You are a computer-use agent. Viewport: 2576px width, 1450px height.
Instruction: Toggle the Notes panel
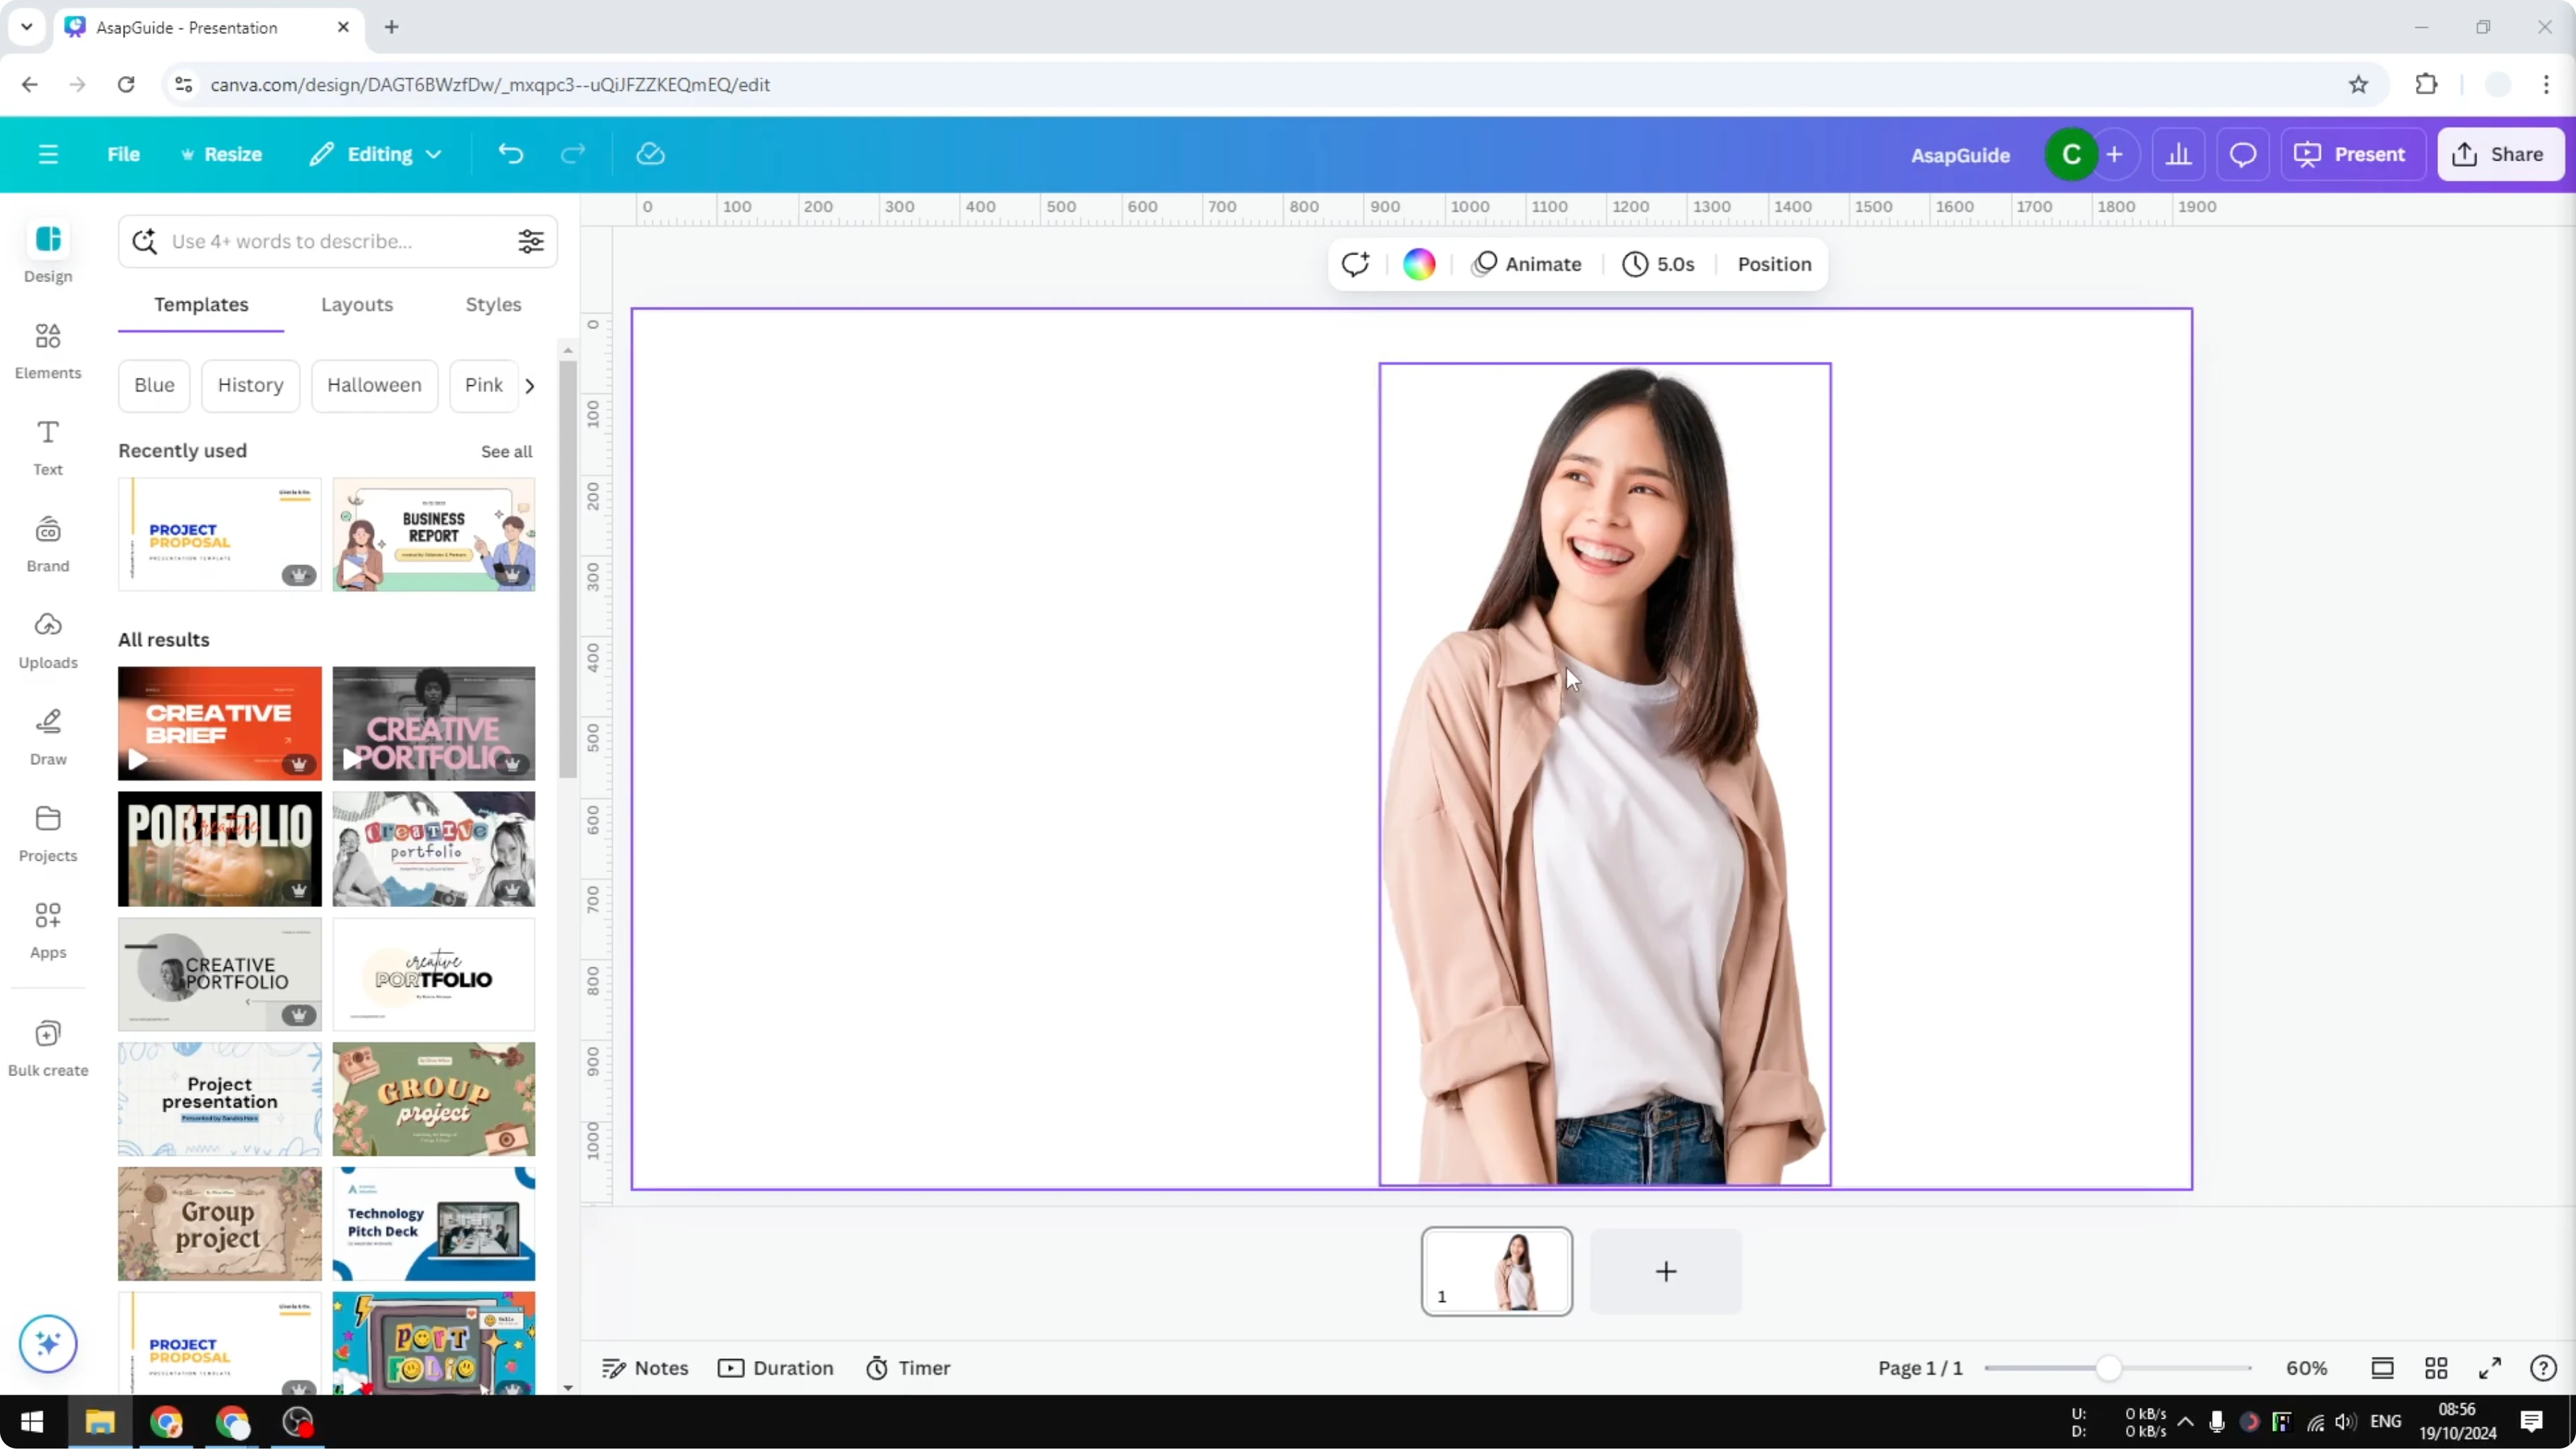[x=645, y=1368]
